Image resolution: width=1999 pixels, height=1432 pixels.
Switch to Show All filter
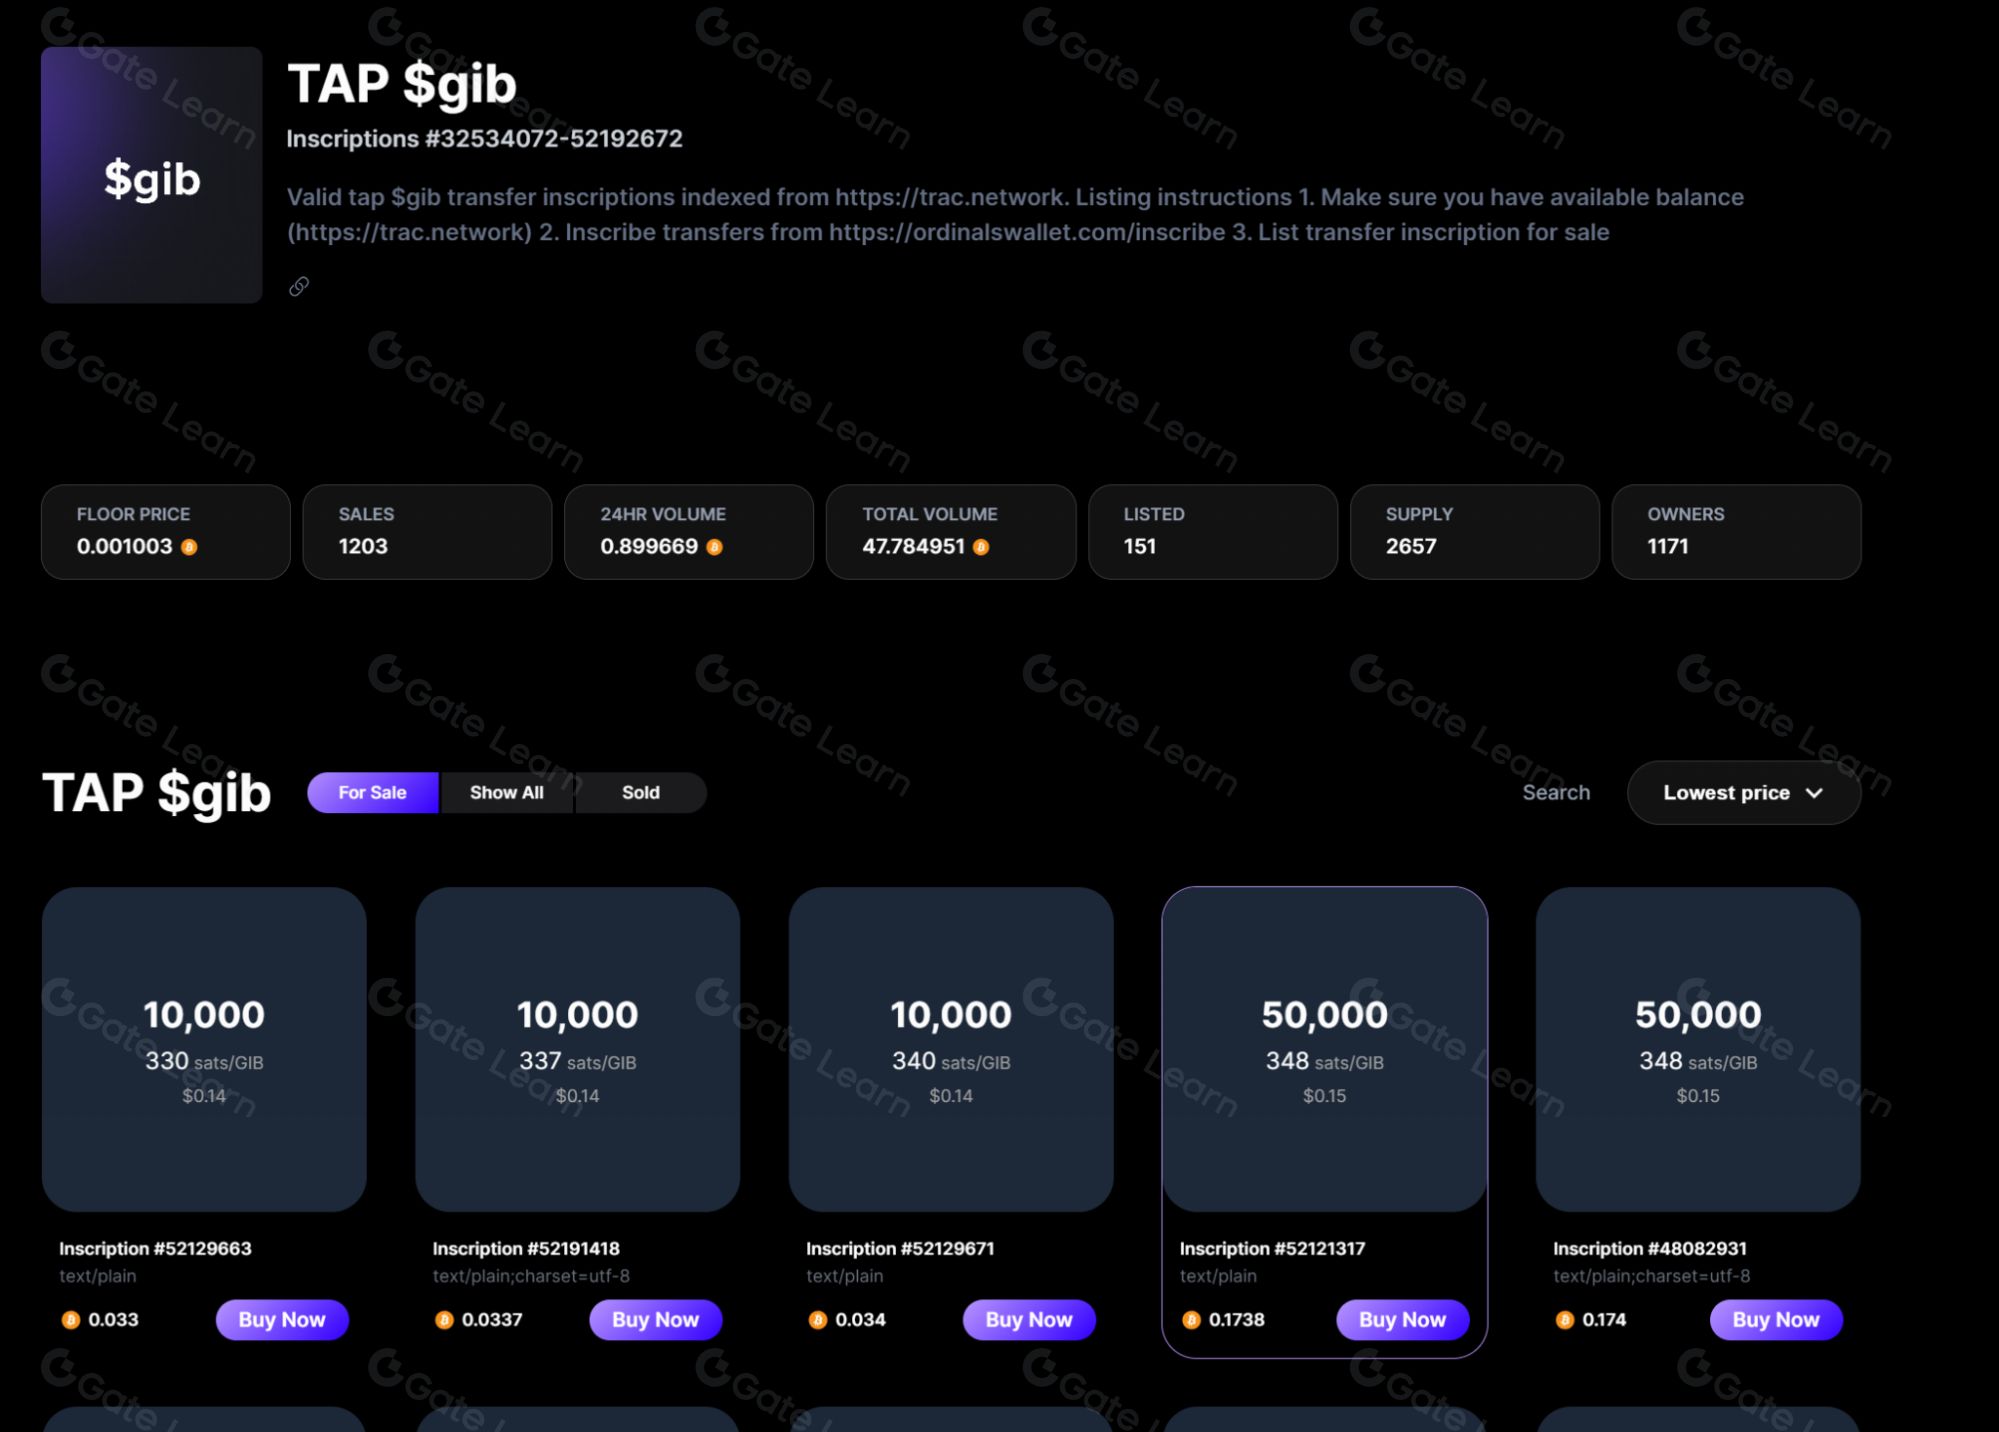pos(507,793)
